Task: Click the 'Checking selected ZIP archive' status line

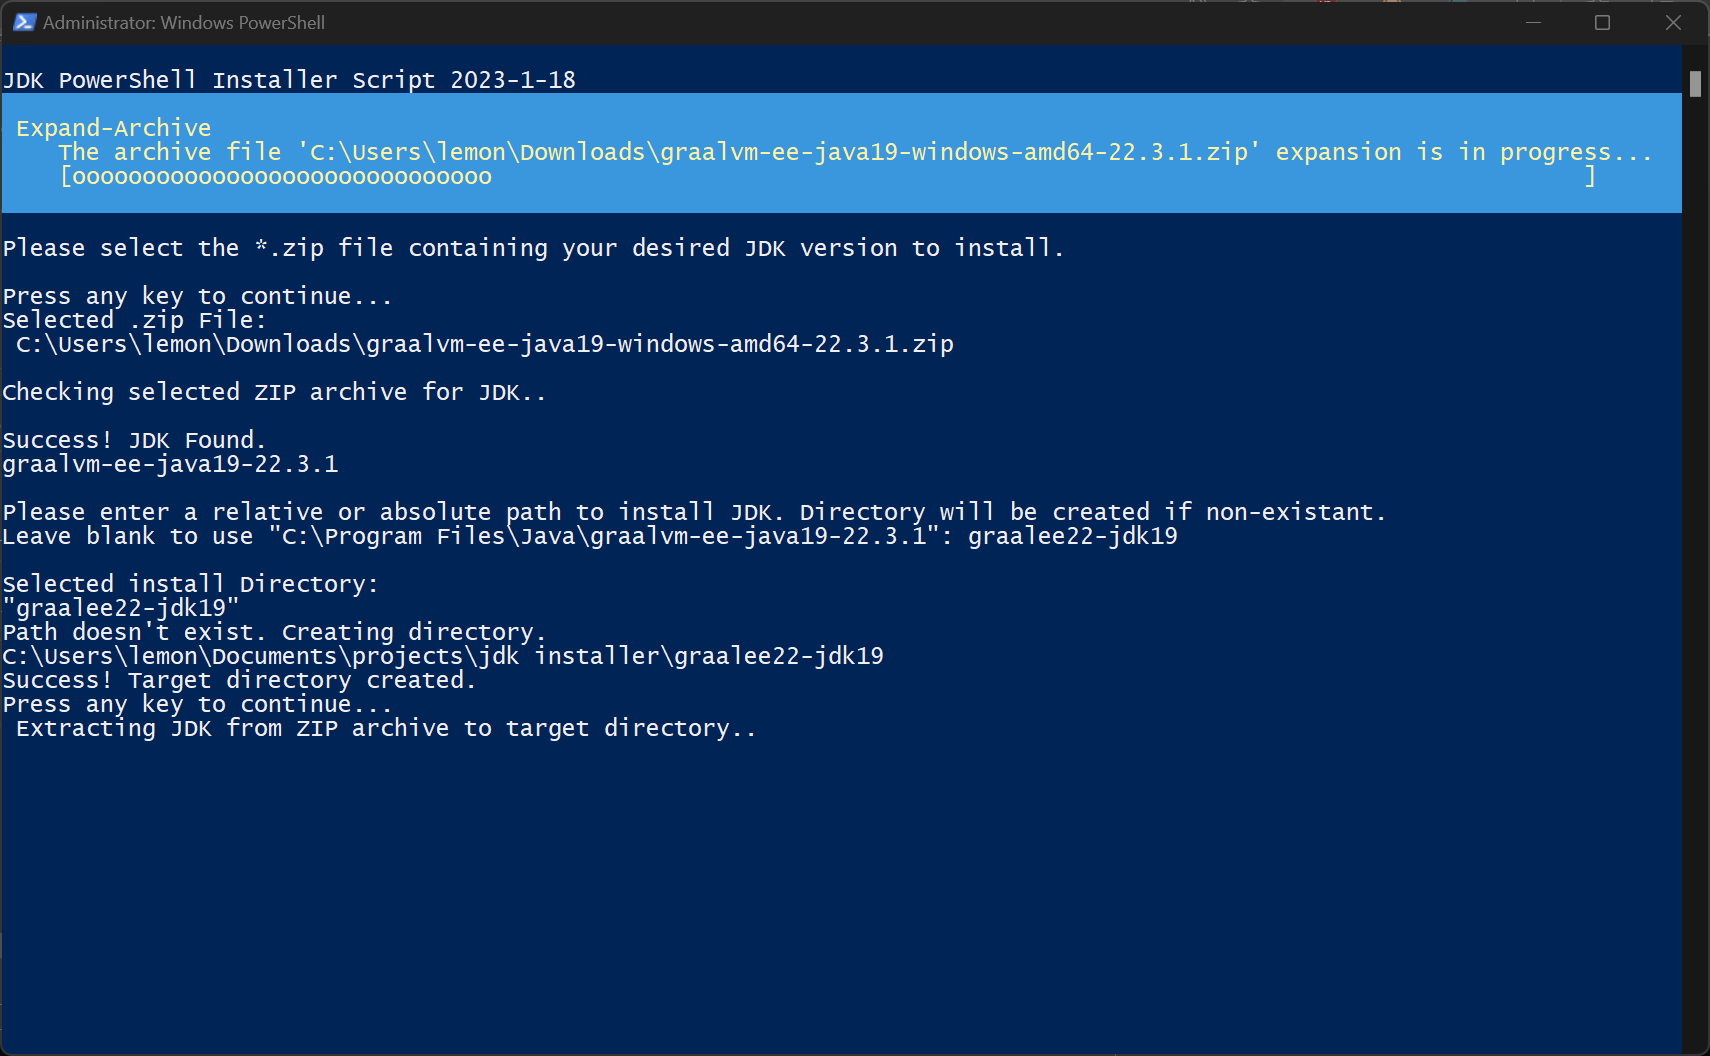Action: click(x=275, y=391)
